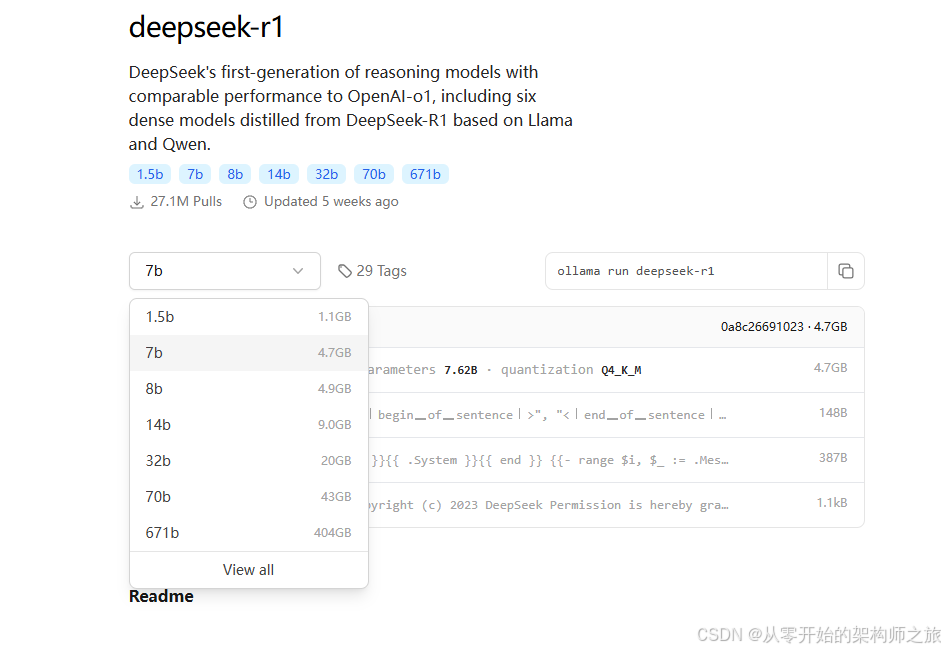Open the 32b tag pill

326,173
